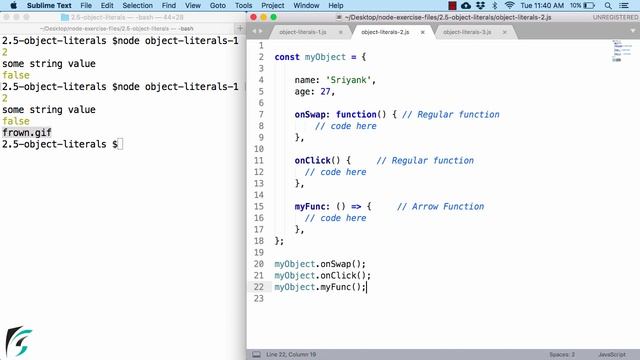Zoom the Sublime Text window
Viewport: 640px width, 360px height.
(x=273, y=17)
